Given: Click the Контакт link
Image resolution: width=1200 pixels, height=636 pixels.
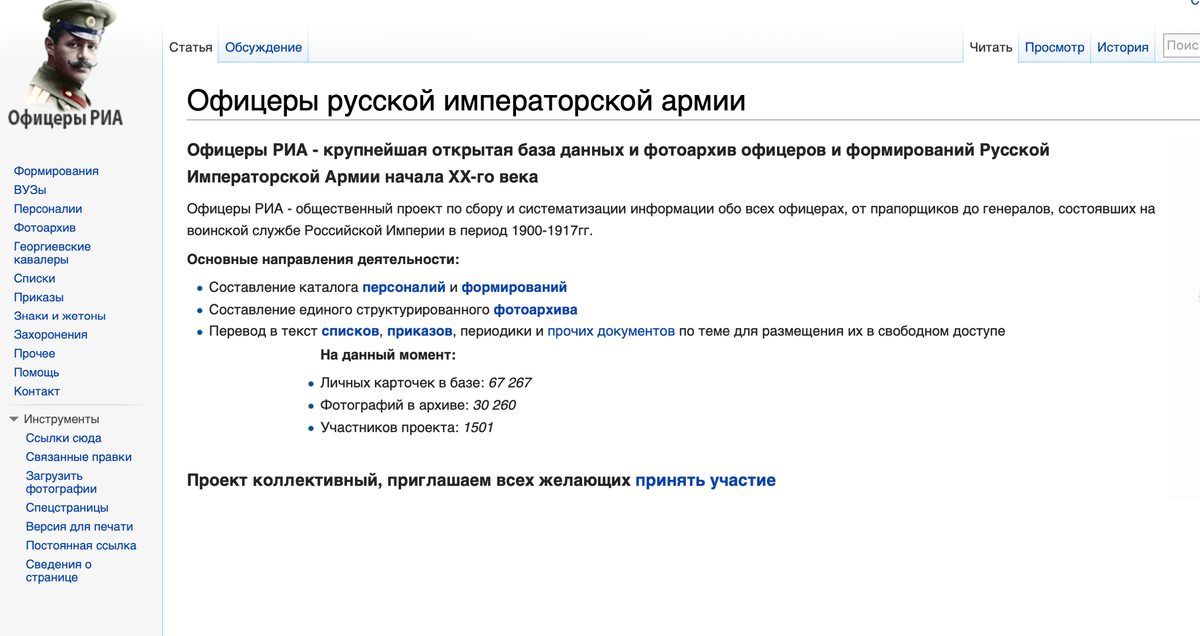Looking at the screenshot, I should pos(37,391).
